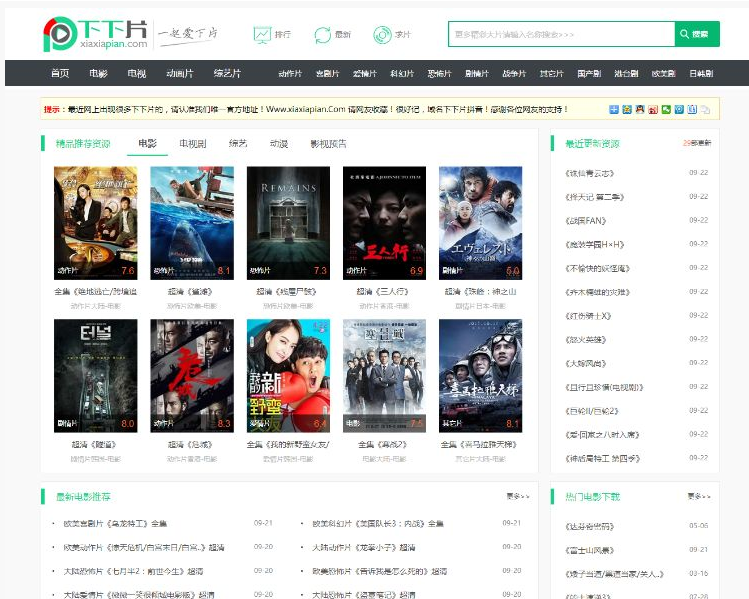Open 《巨轮II/巨轮2》 in recent updates

tap(592, 411)
